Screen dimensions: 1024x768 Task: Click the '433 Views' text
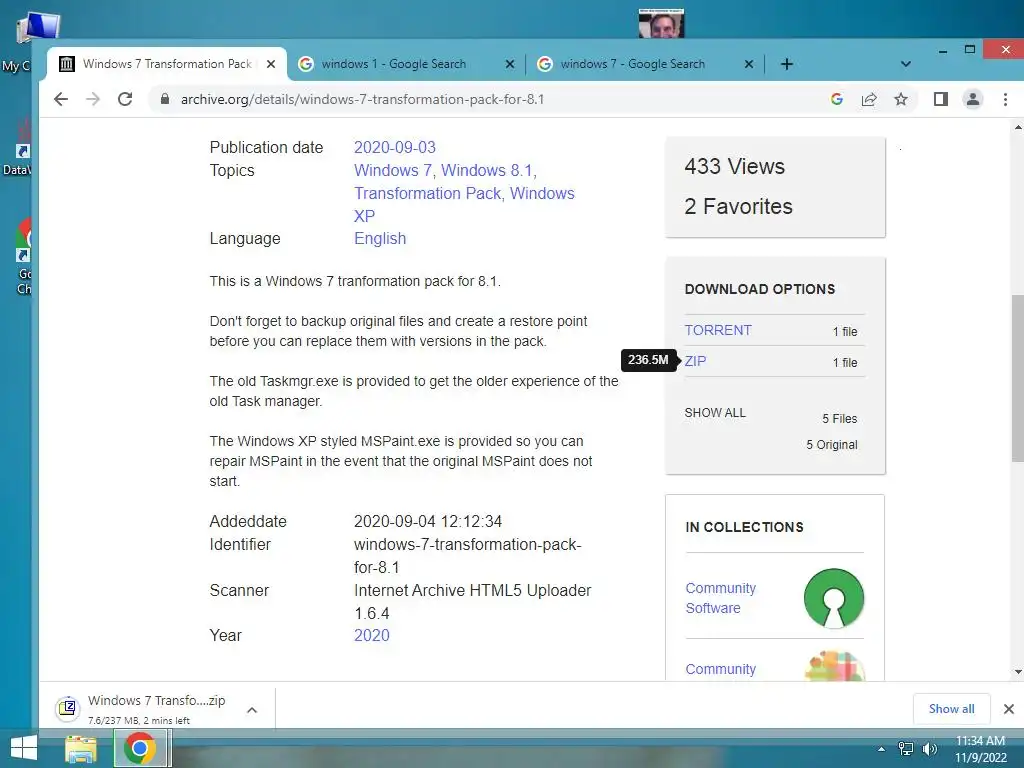coord(734,167)
